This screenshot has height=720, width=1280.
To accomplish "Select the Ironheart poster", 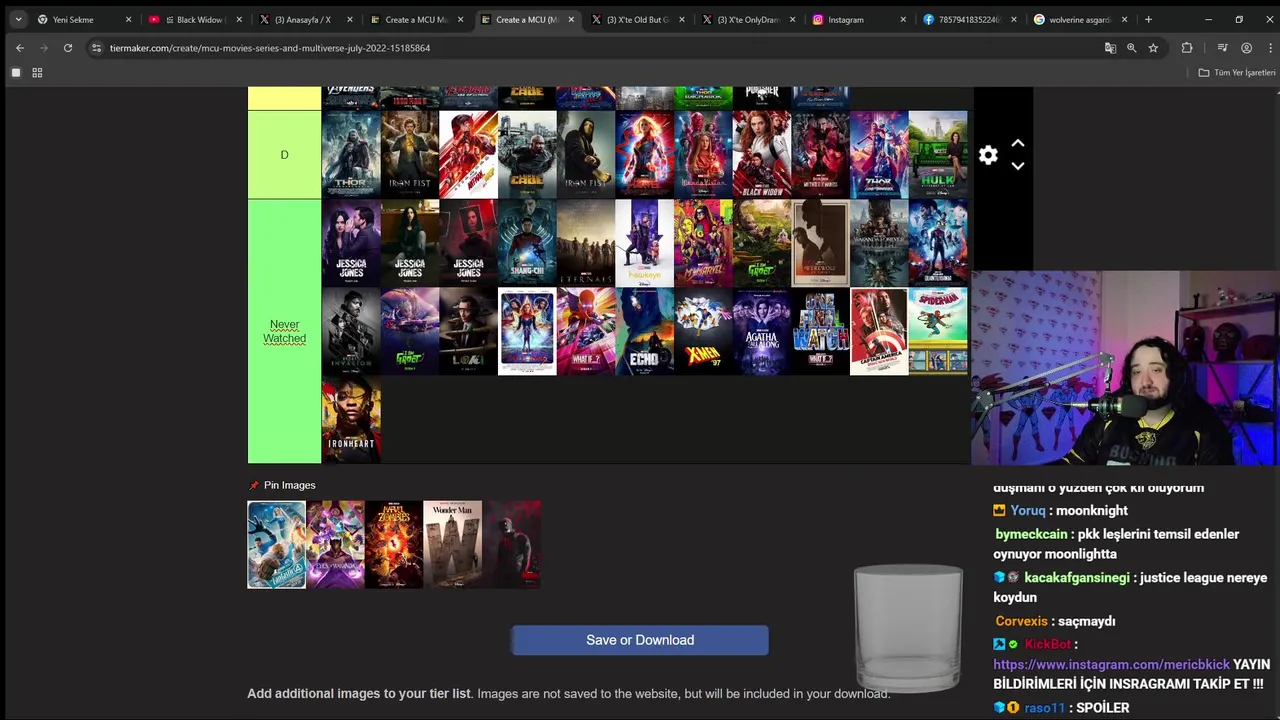I will [351, 420].
